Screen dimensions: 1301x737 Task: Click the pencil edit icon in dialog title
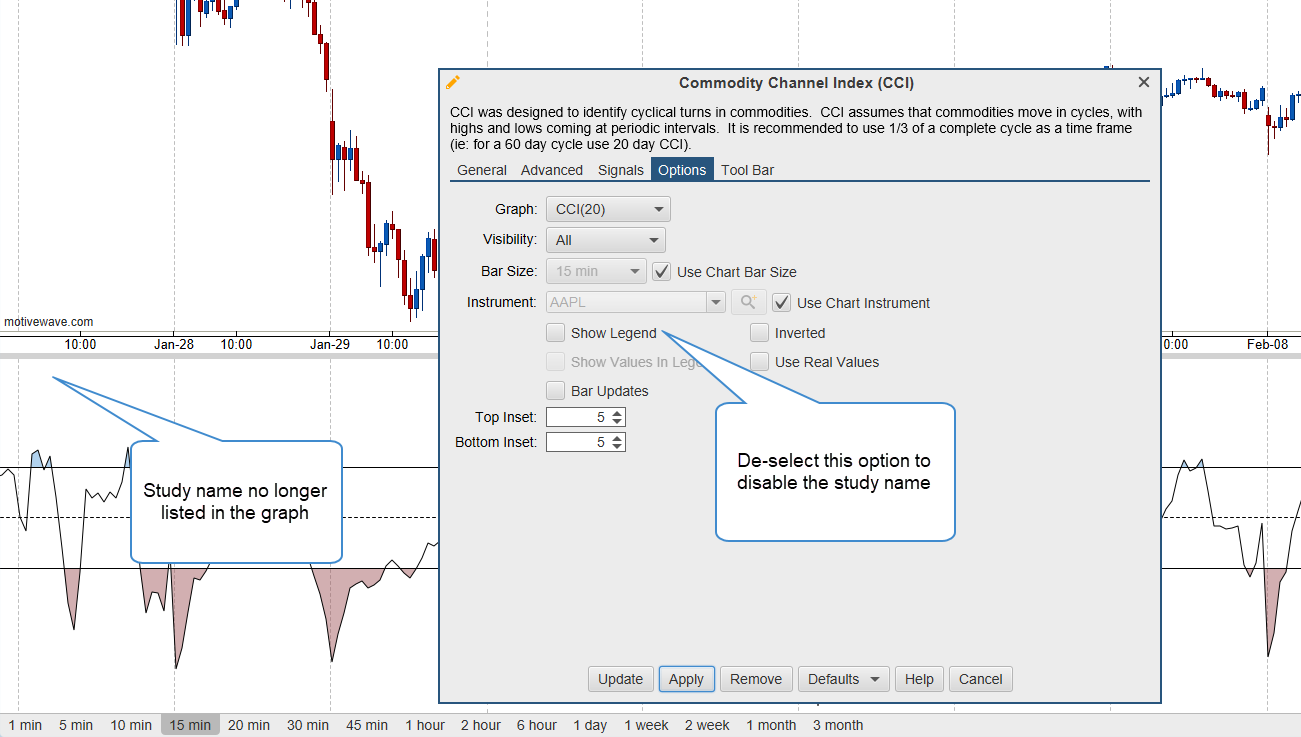click(x=453, y=83)
